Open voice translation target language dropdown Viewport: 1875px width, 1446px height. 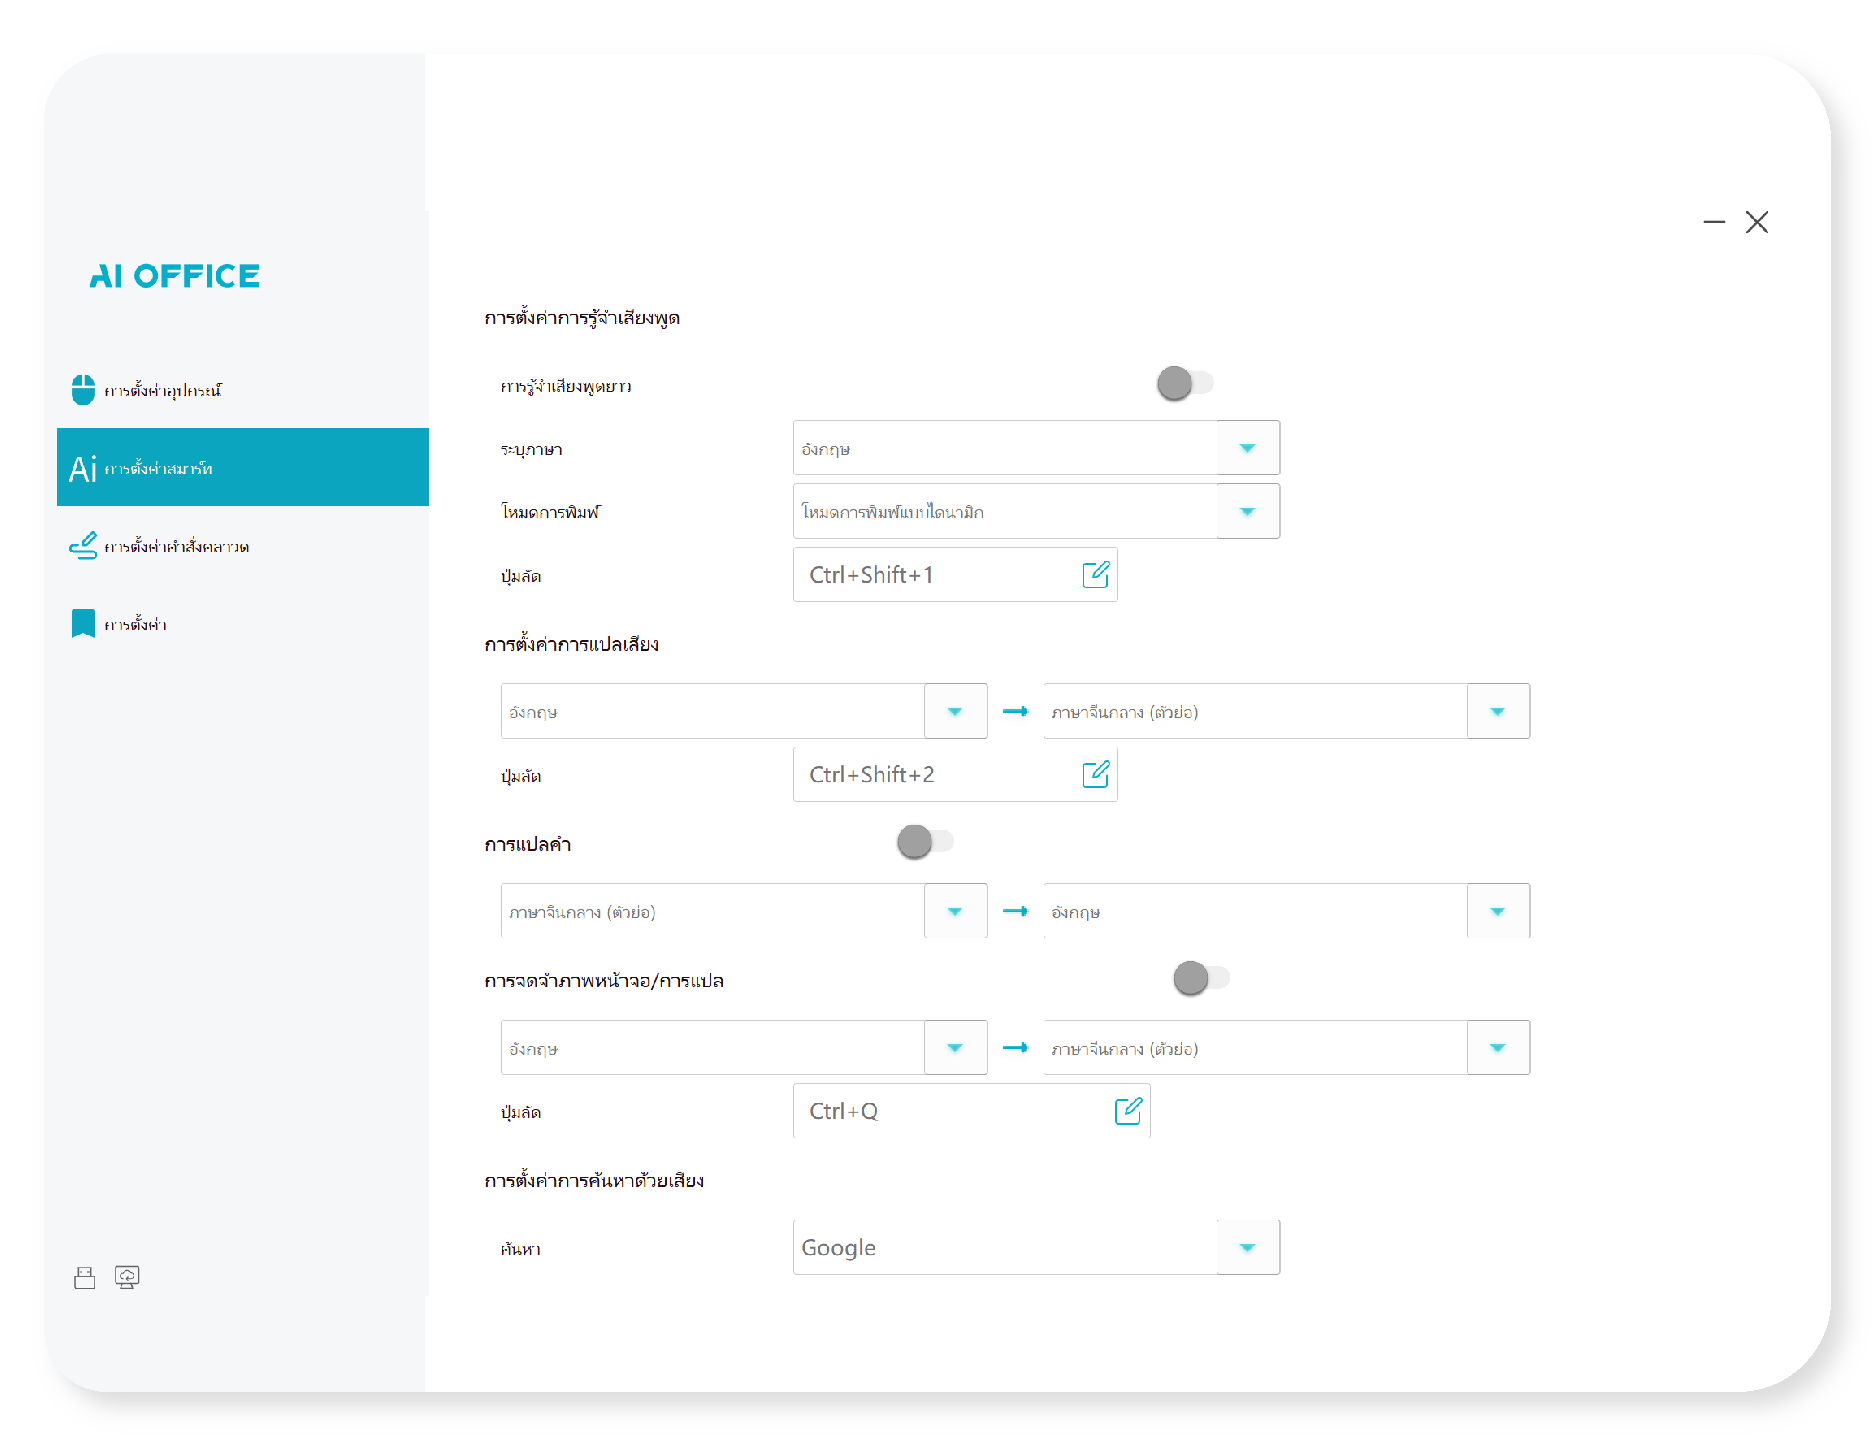click(x=1497, y=712)
